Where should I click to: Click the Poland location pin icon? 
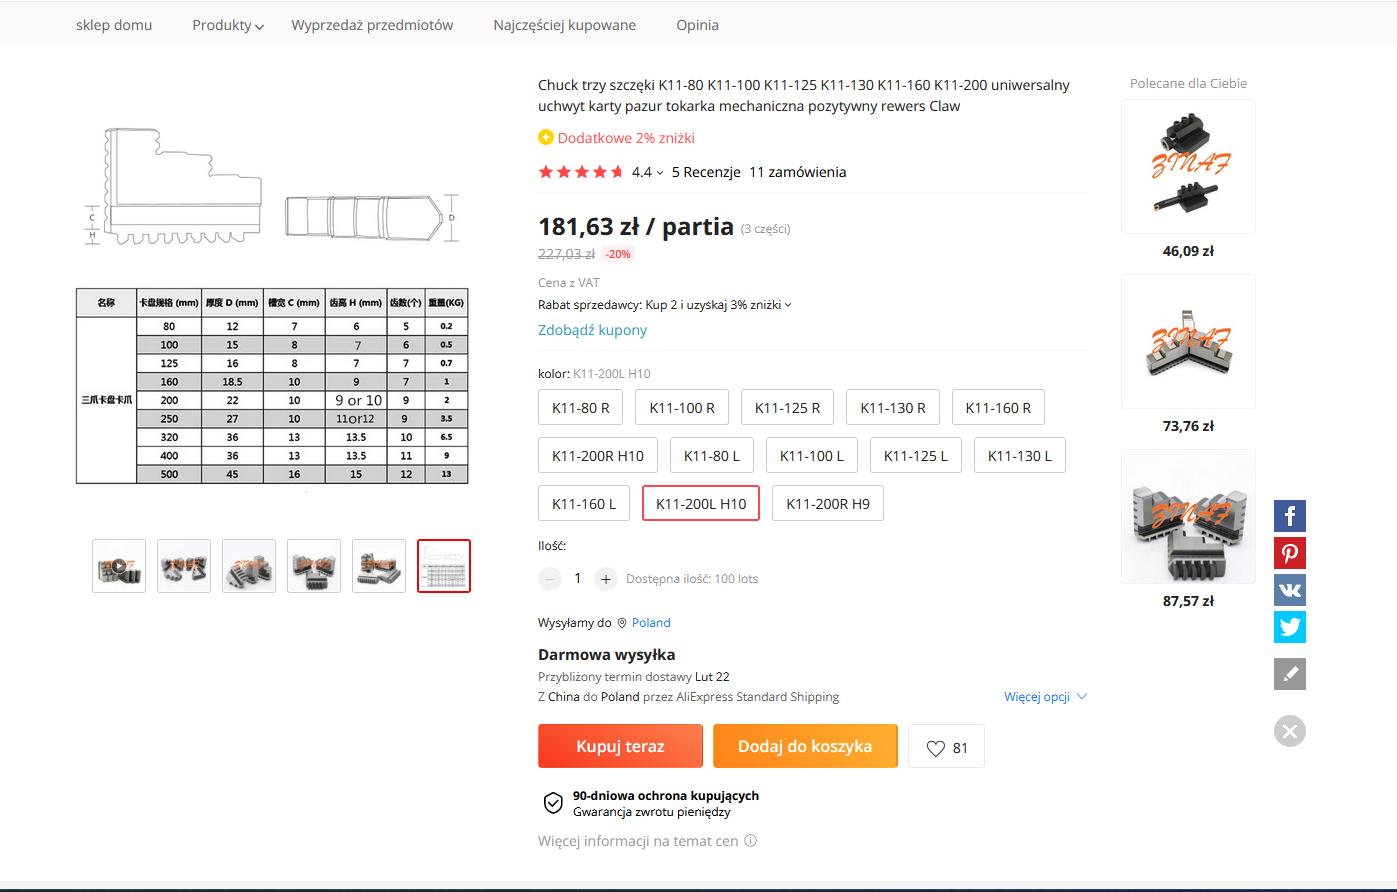(x=622, y=623)
